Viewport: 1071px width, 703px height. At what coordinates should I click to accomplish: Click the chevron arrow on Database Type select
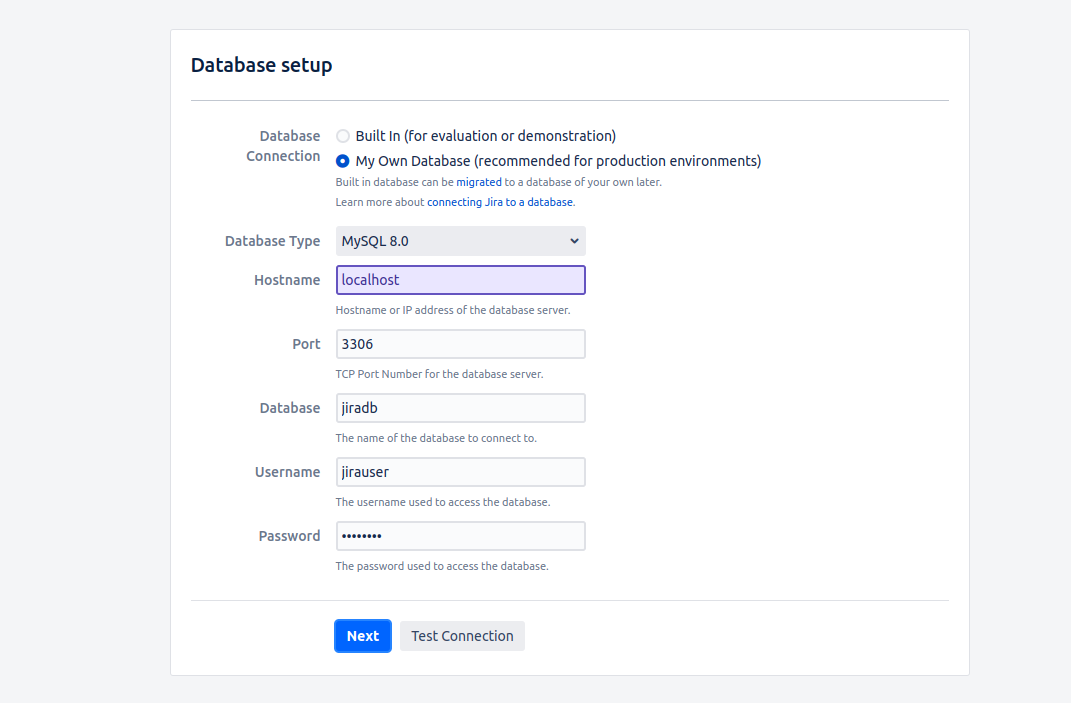point(574,241)
